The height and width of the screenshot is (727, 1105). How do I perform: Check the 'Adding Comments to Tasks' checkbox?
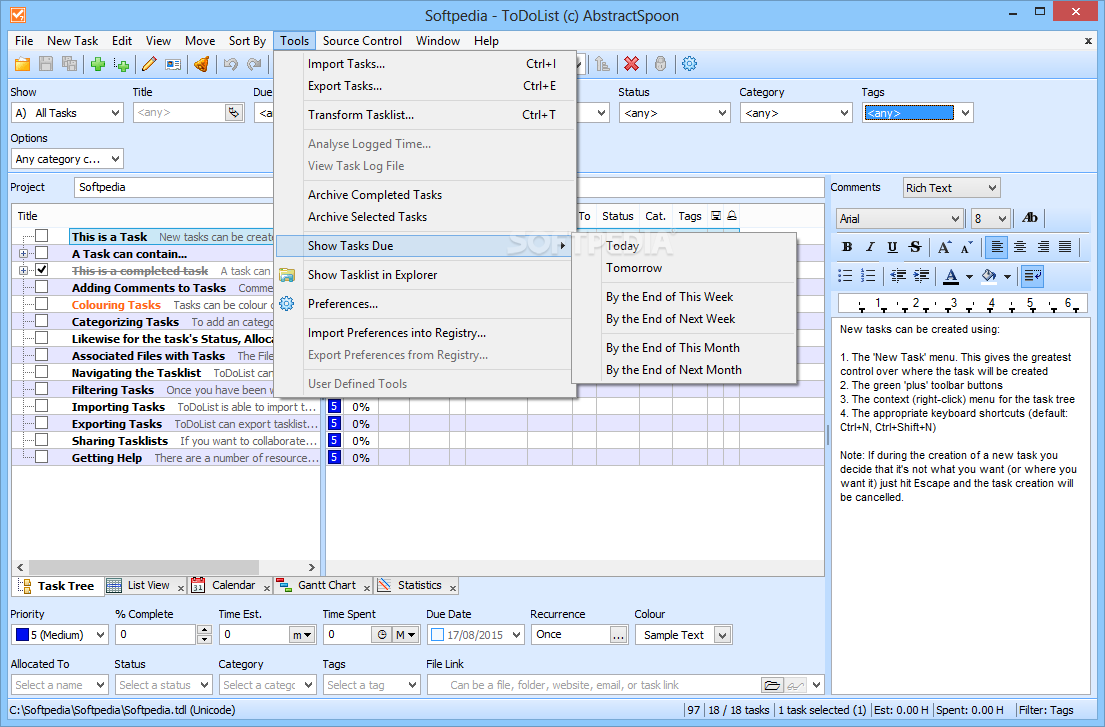click(x=42, y=287)
